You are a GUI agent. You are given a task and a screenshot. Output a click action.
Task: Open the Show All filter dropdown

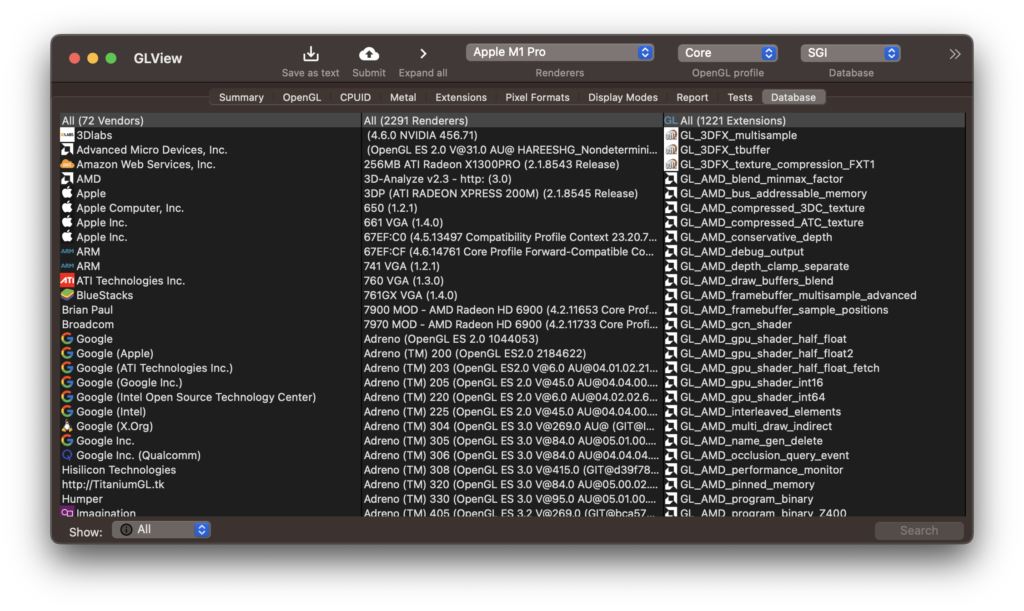pyautogui.click(x=161, y=529)
